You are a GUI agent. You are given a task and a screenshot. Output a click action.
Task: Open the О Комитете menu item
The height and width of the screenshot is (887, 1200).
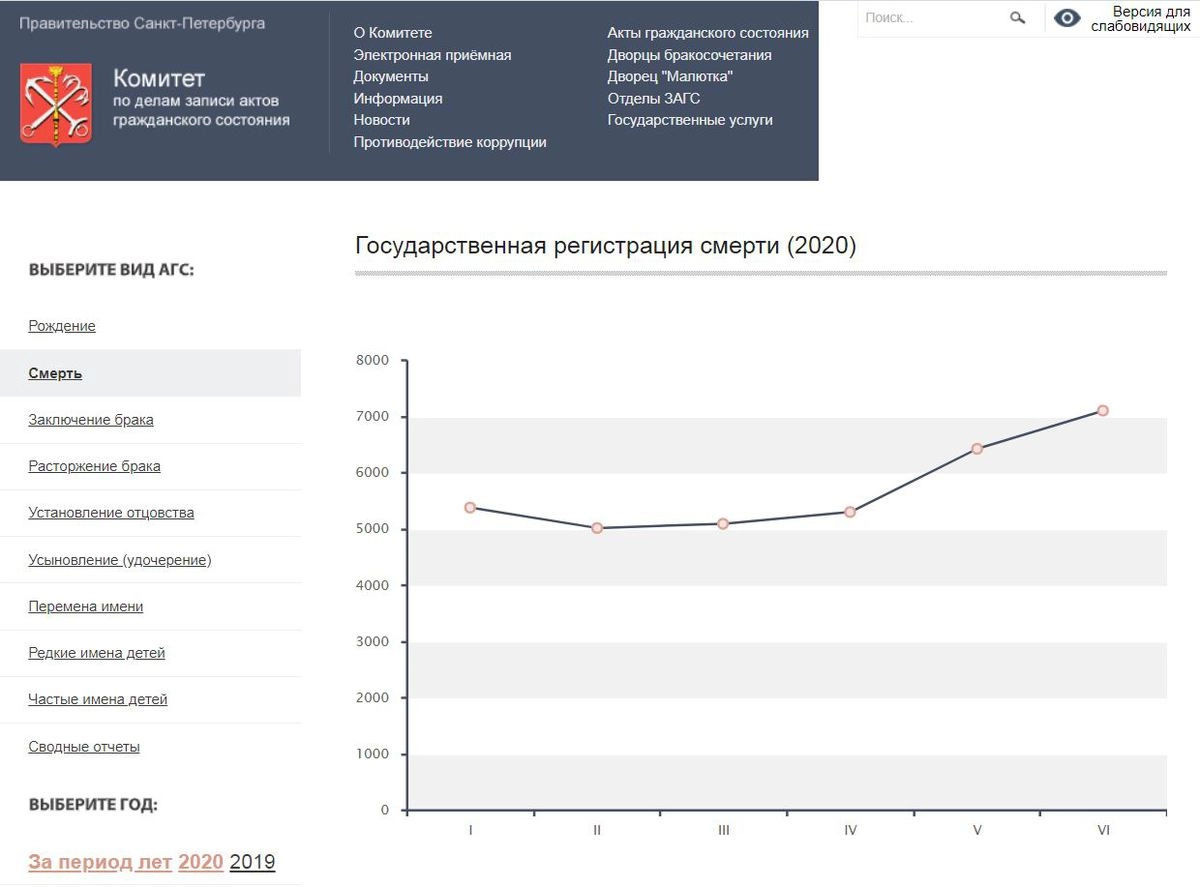[x=393, y=33]
